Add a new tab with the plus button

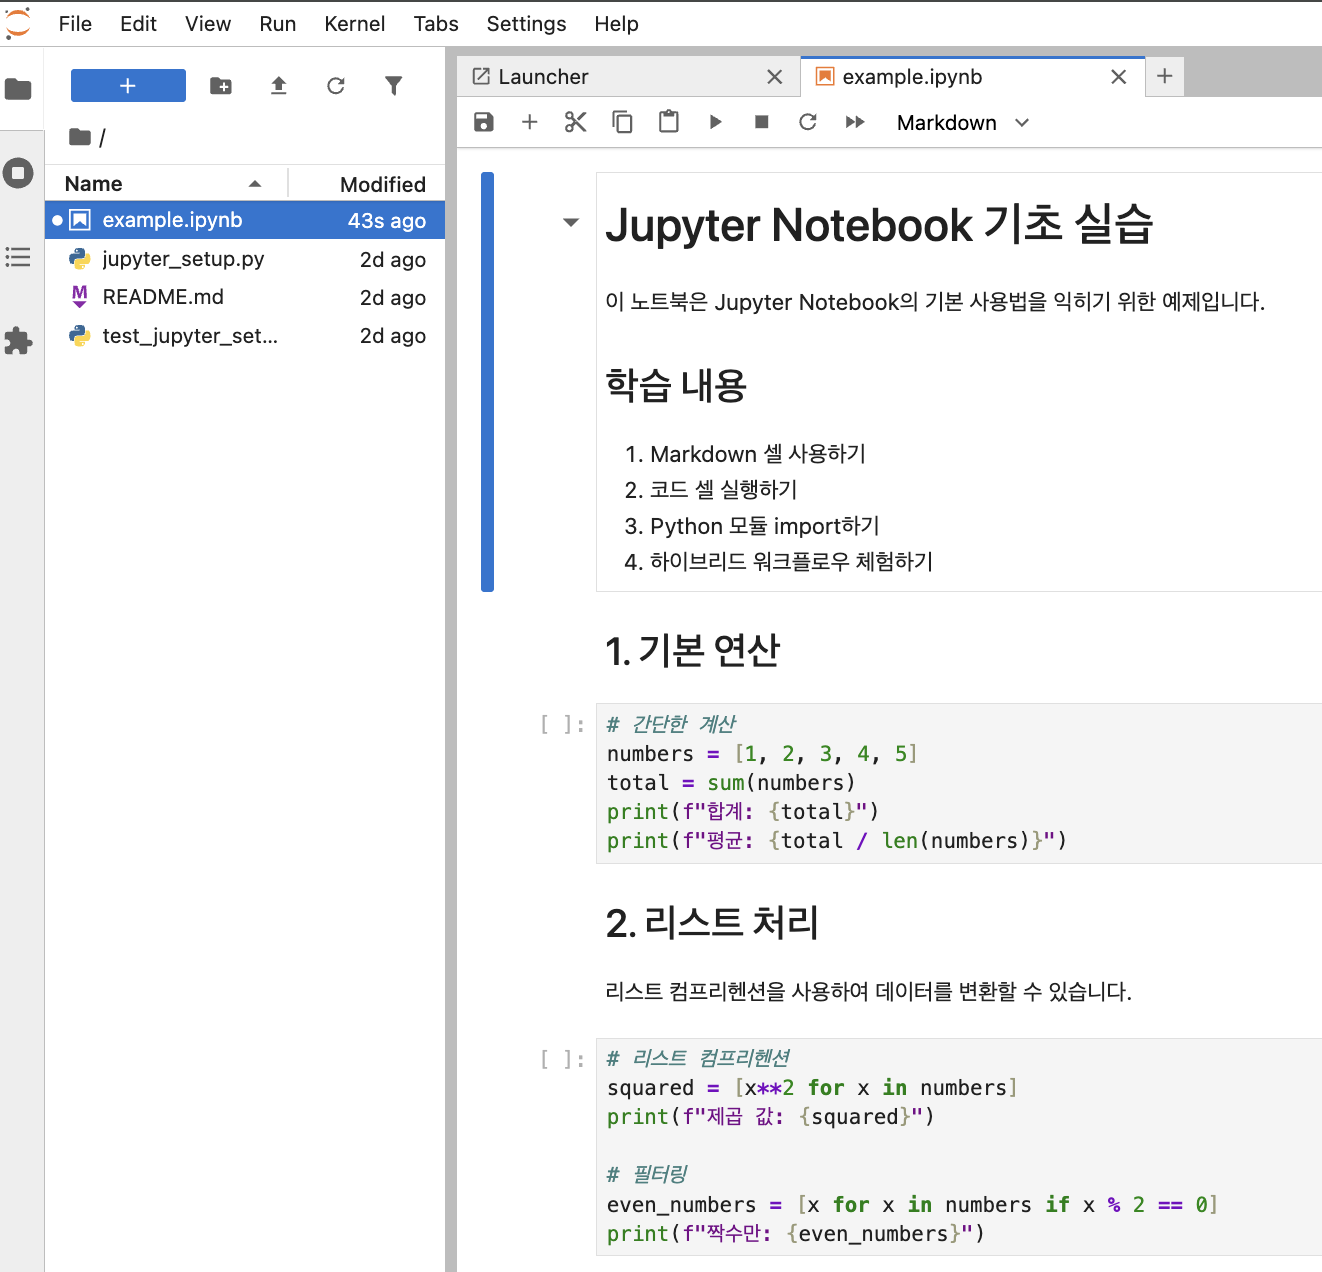[x=1165, y=76]
